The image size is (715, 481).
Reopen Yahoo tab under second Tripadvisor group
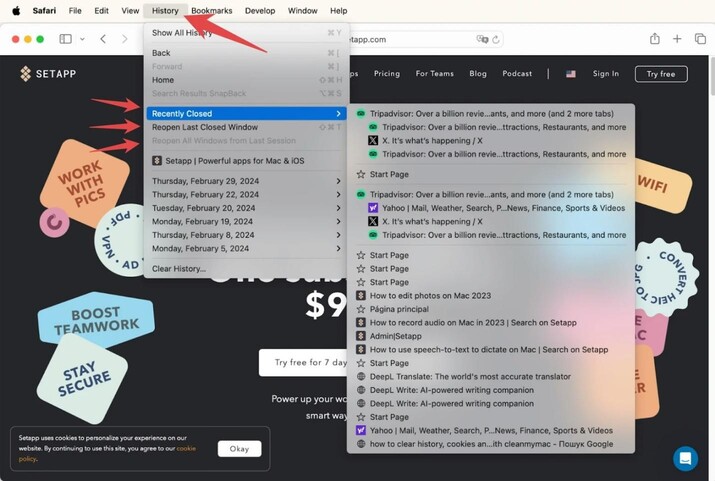[x=491, y=208]
